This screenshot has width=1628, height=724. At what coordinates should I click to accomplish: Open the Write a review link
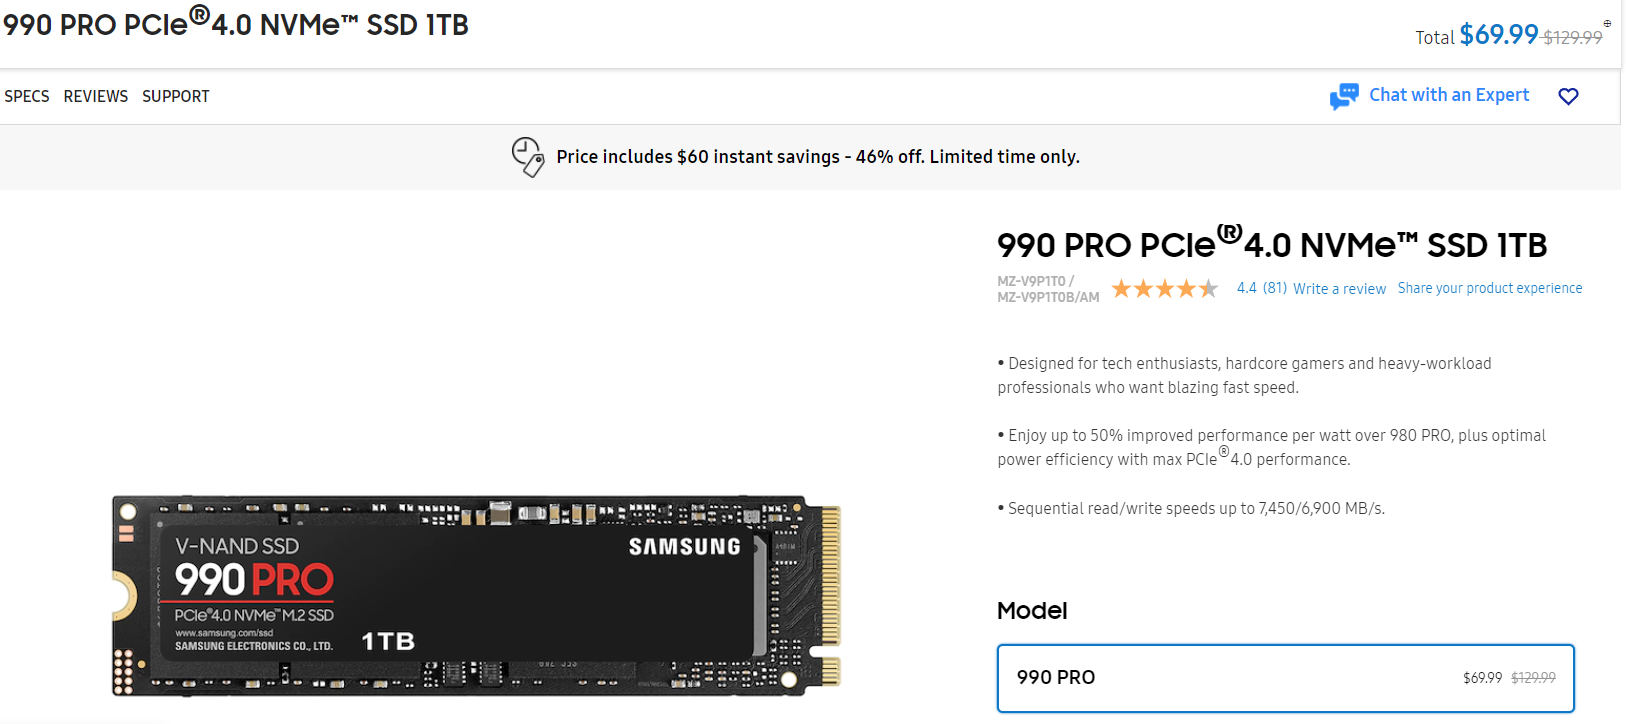click(1339, 289)
